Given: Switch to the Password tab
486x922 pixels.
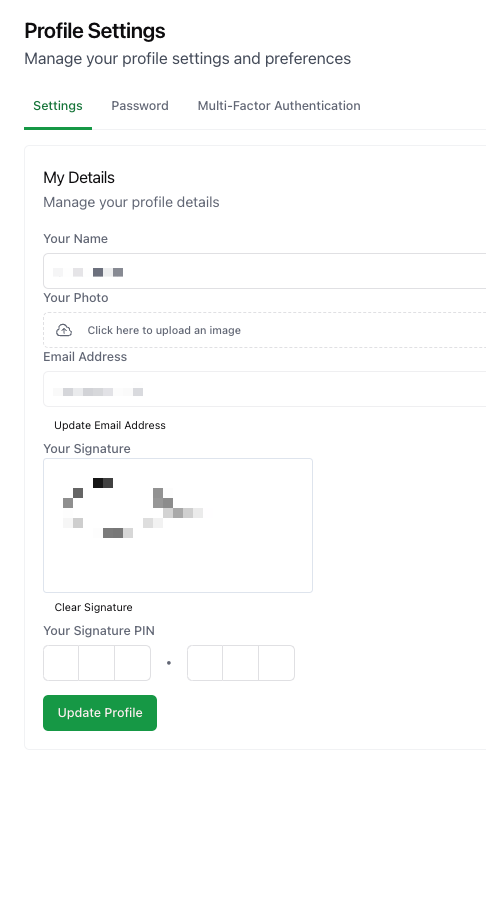Looking at the screenshot, I should (140, 106).
